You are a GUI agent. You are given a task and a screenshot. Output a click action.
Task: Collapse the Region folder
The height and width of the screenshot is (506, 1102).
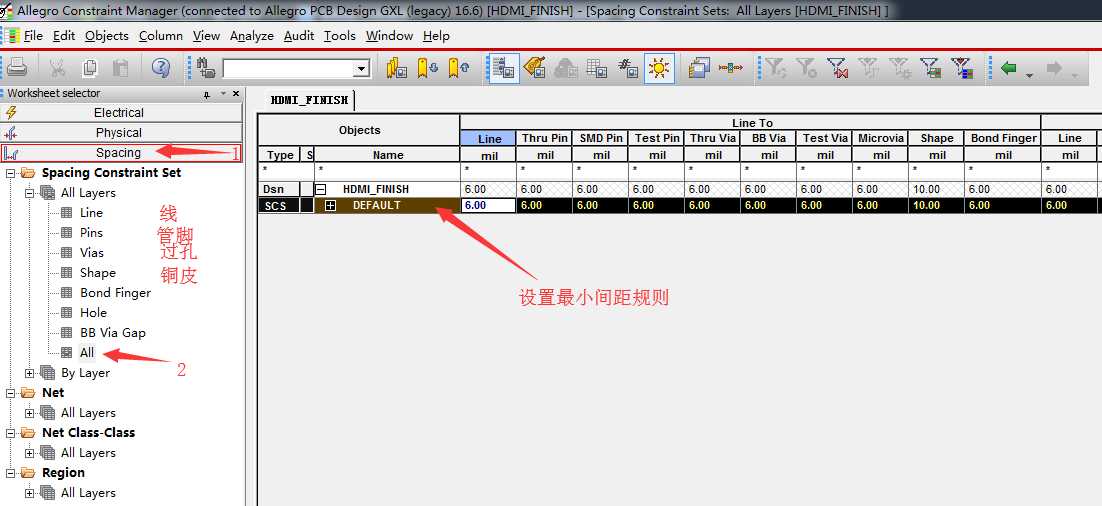pos(10,473)
